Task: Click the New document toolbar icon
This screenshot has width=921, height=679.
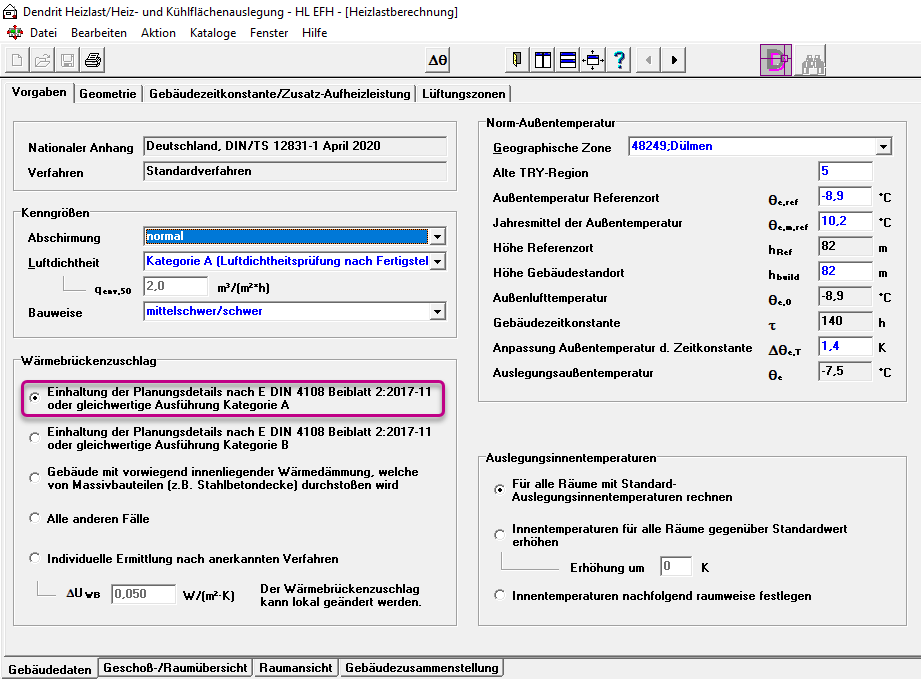Action: pyautogui.click(x=17, y=60)
